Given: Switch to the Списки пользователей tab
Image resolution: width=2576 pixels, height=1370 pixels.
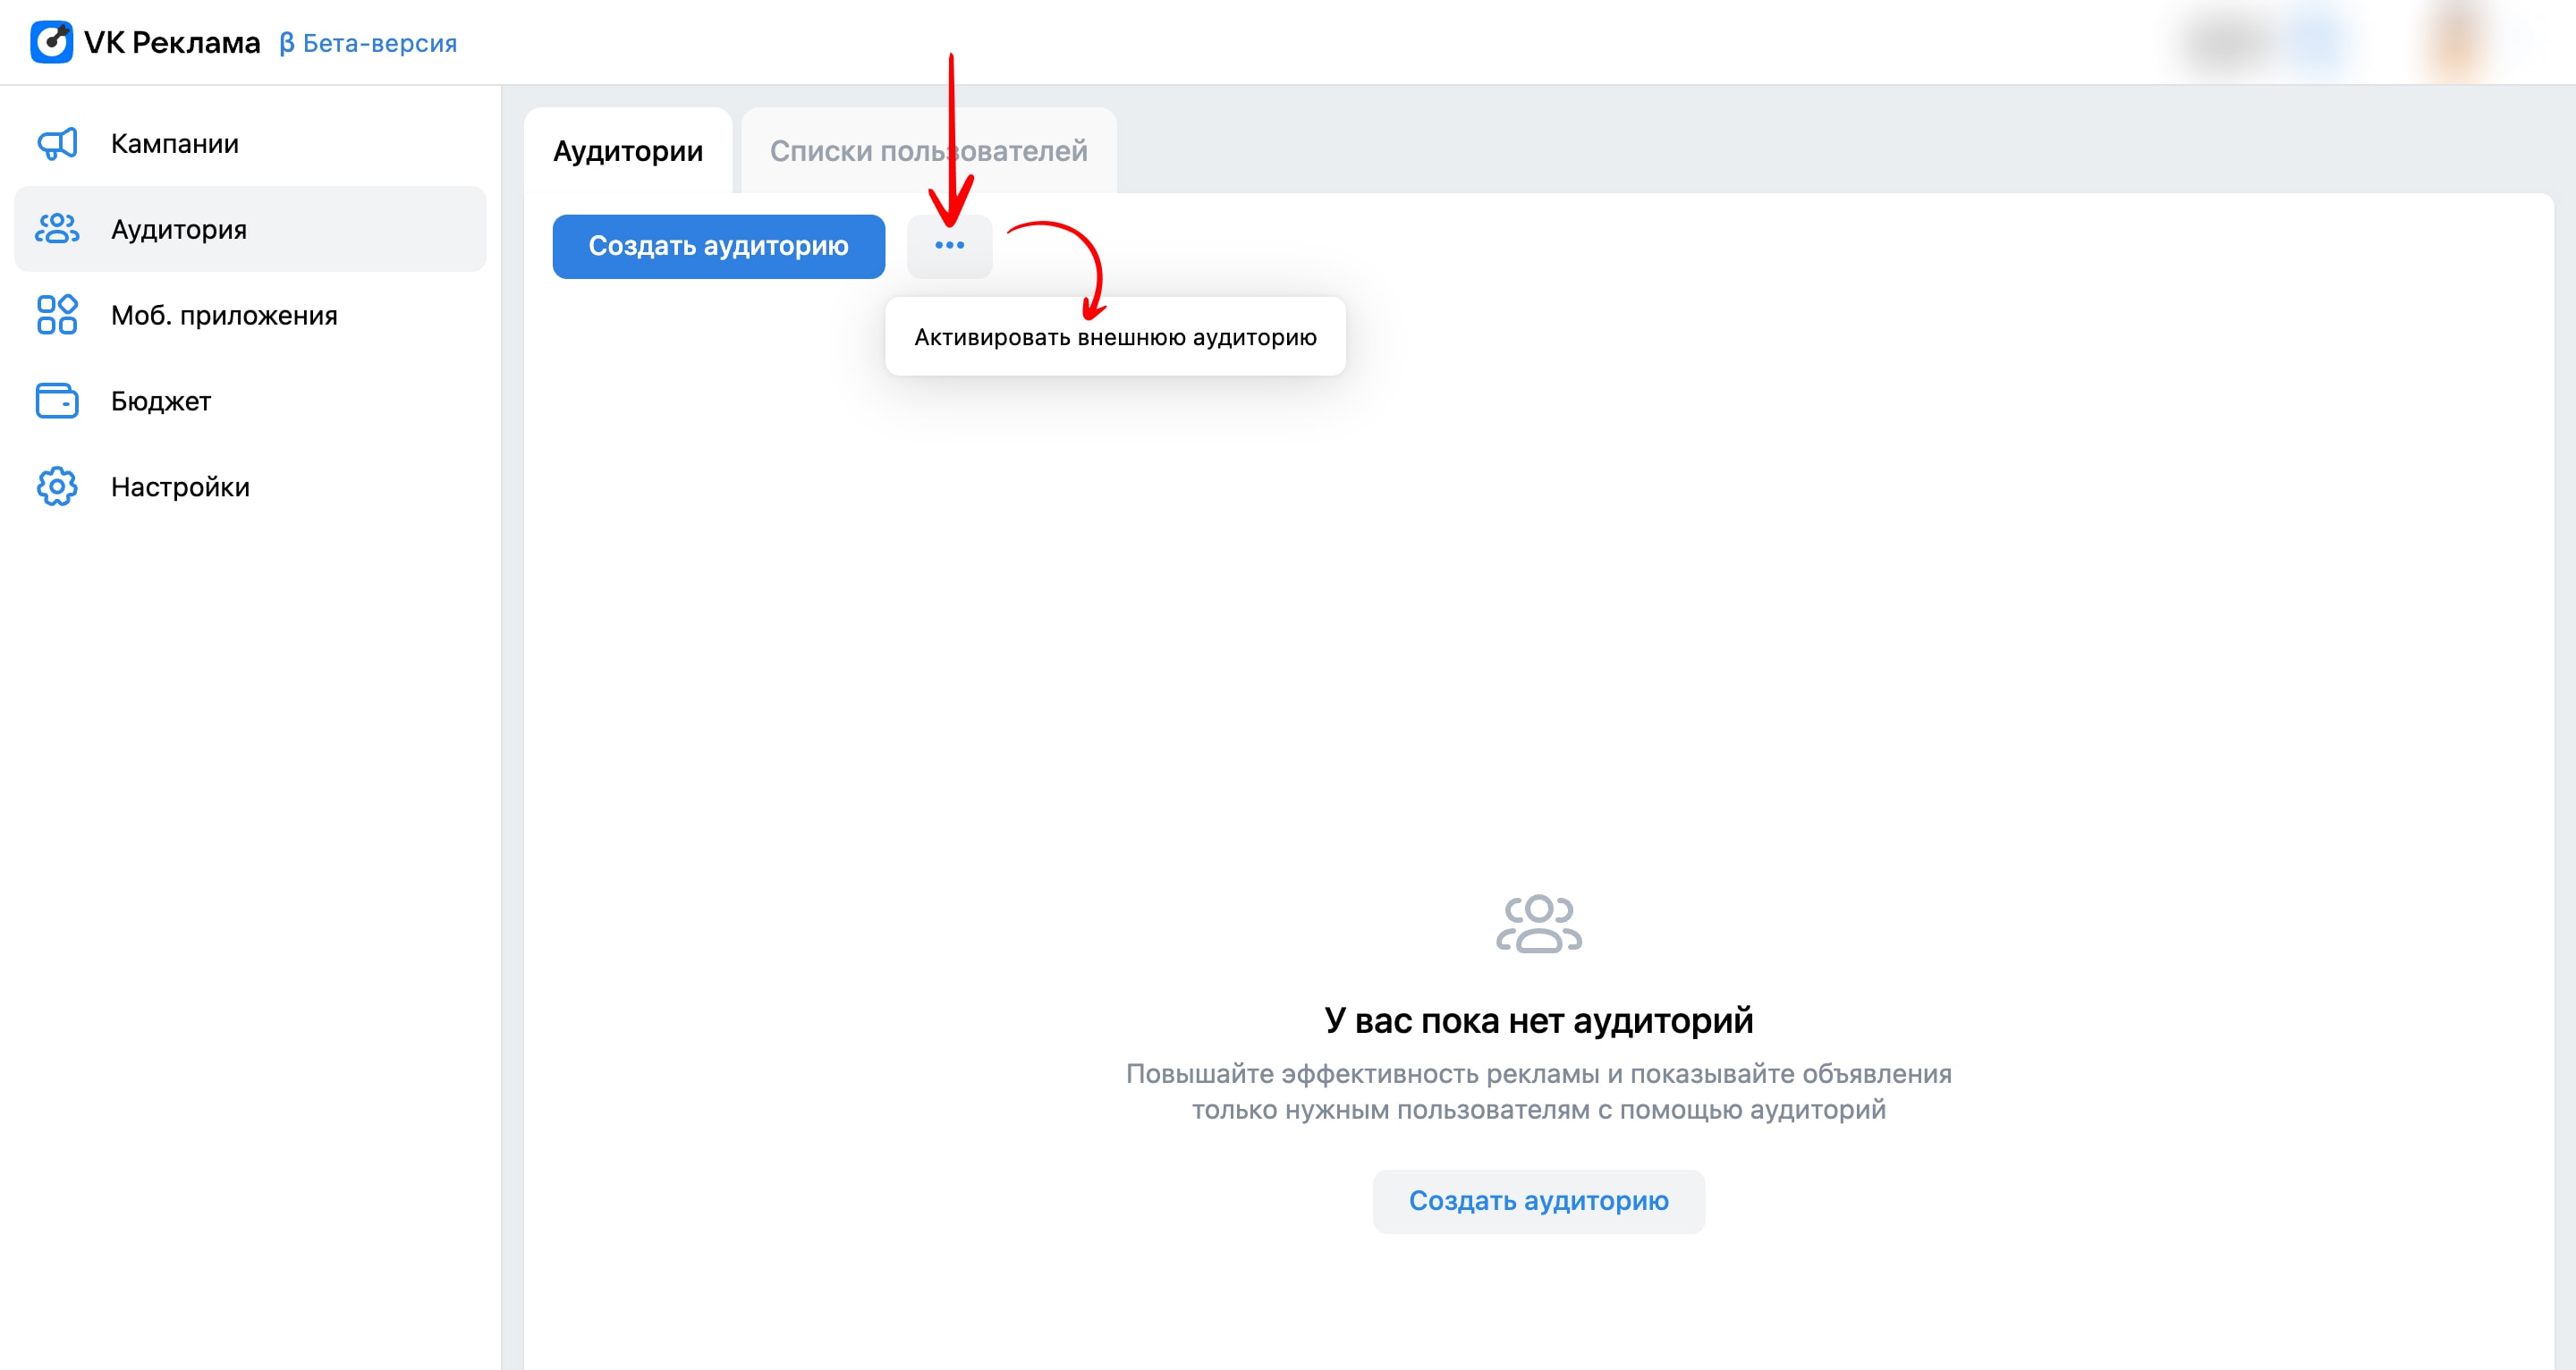Looking at the screenshot, I should click(x=929, y=151).
